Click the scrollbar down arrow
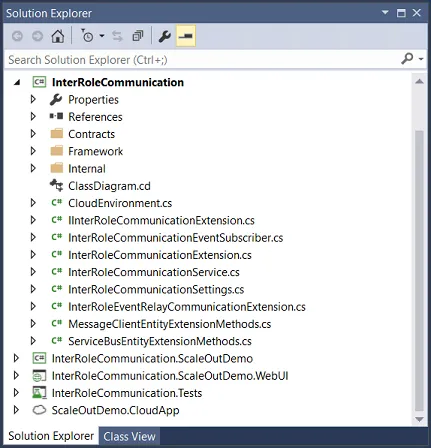The height and width of the screenshot is (448, 431). click(x=419, y=419)
